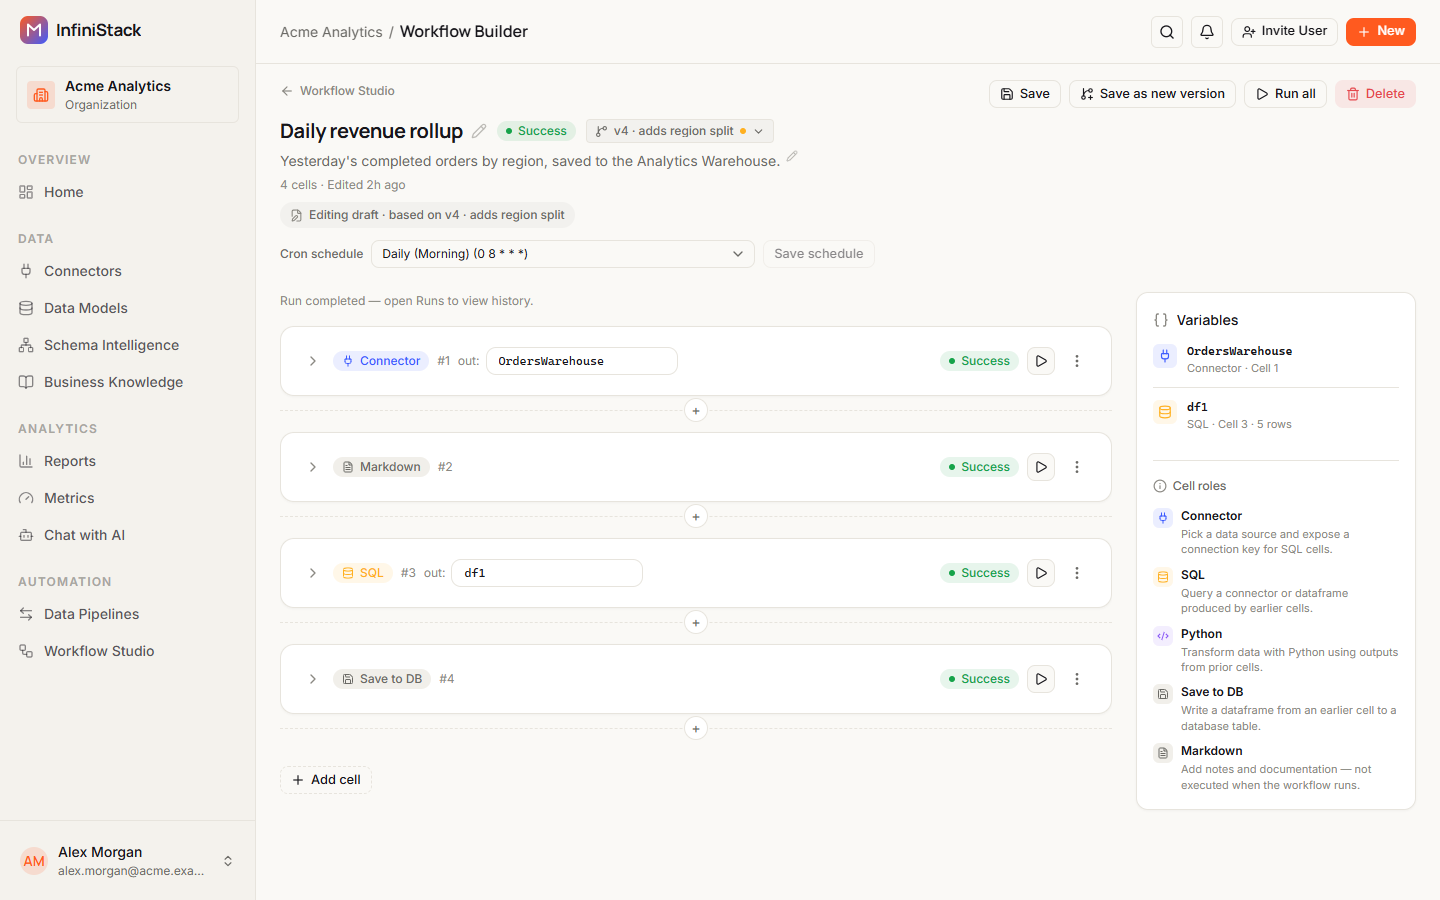1440x900 pixels.
Task: Open more options for Save to DB cell
Action: 1077,679
